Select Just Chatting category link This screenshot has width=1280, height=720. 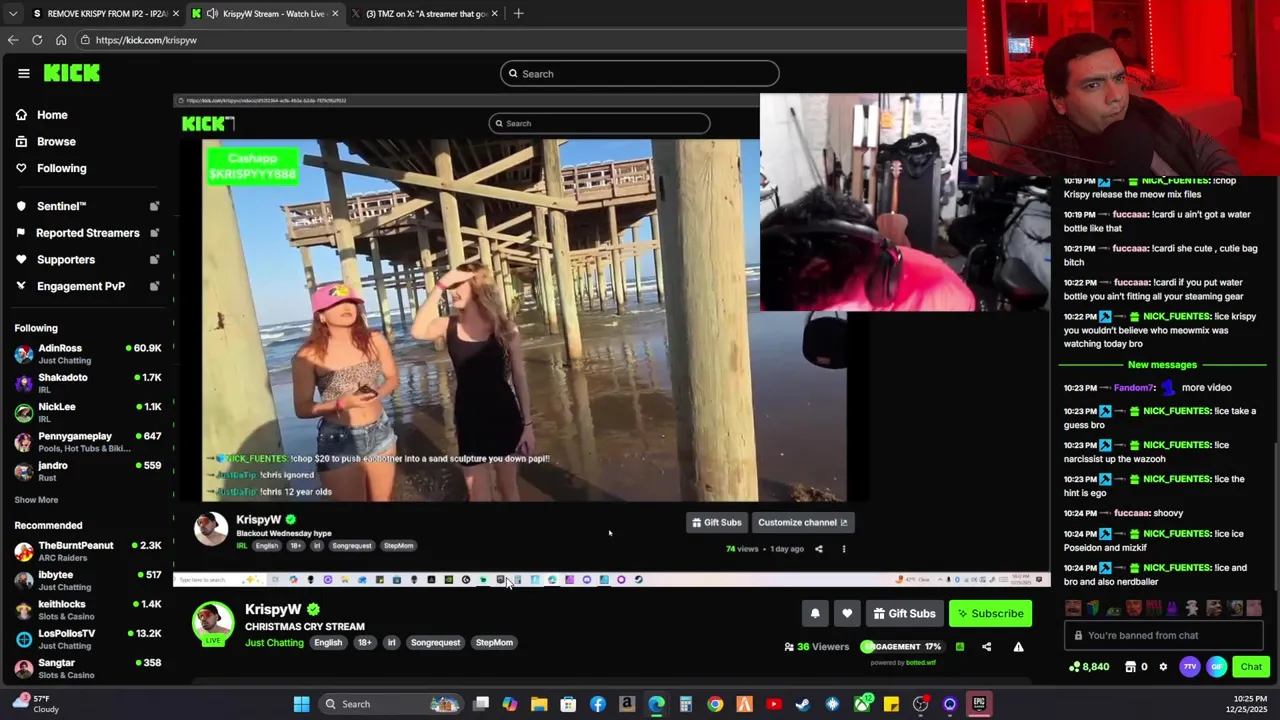coord(274,643)
